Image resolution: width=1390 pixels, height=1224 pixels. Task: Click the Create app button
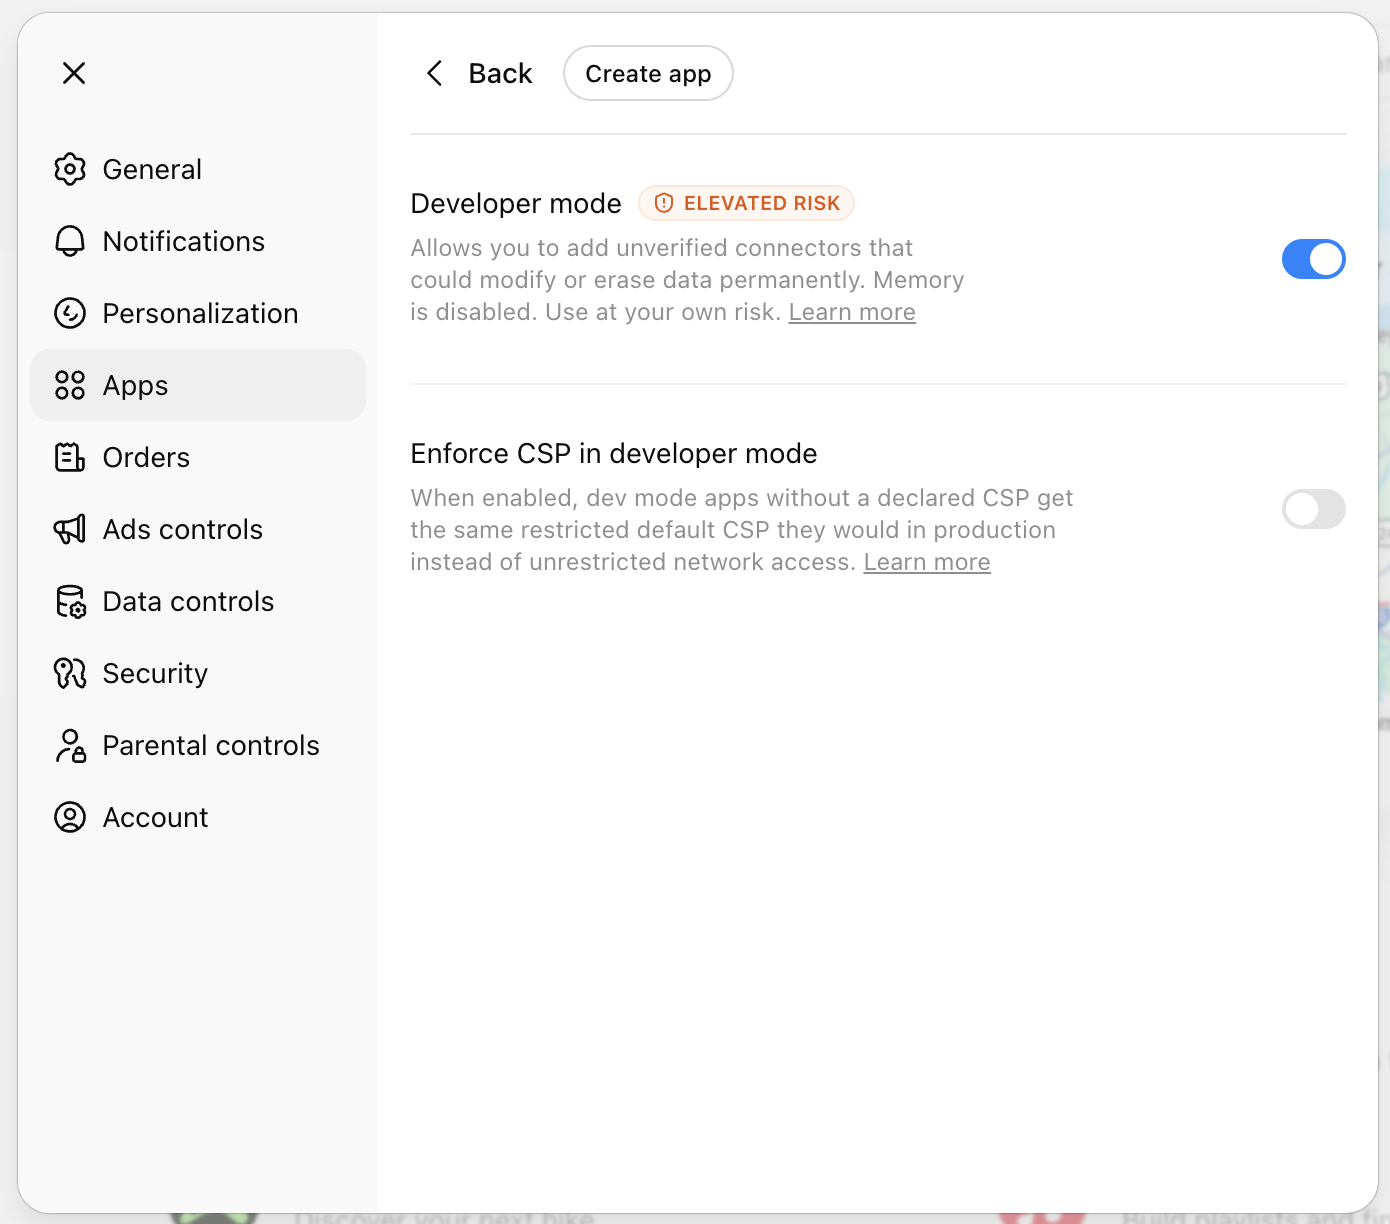click(x=648, y=73)
